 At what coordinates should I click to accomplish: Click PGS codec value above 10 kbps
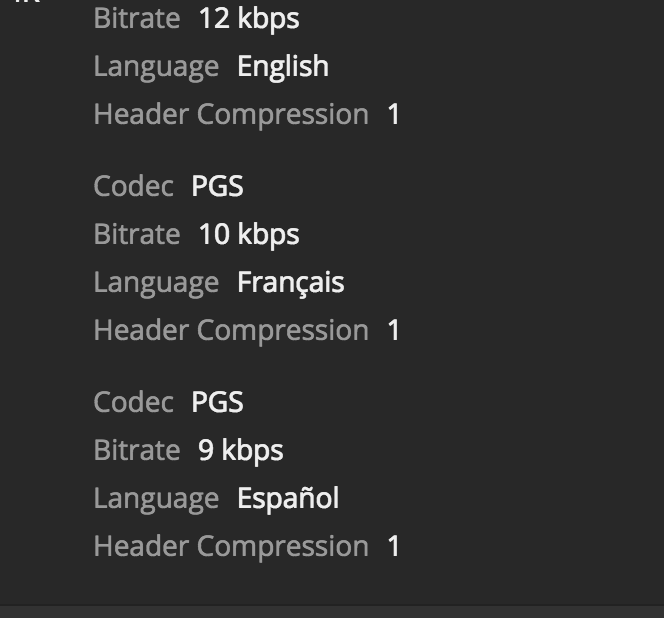pyautogui.click(x=217, y=187)
